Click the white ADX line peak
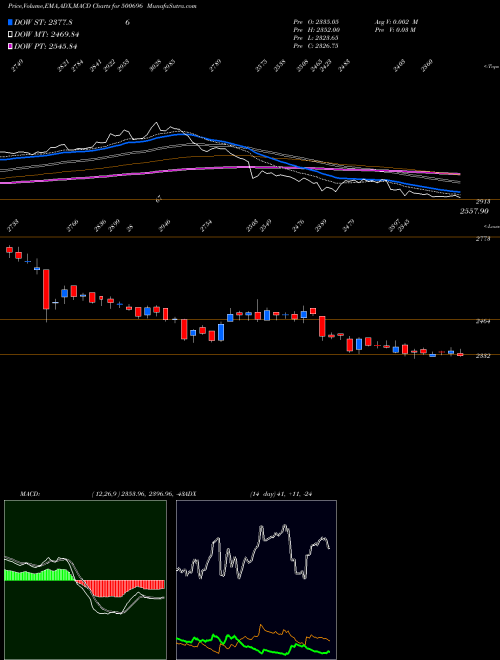This screenshot has width=500, height=660. coord(285,526)
